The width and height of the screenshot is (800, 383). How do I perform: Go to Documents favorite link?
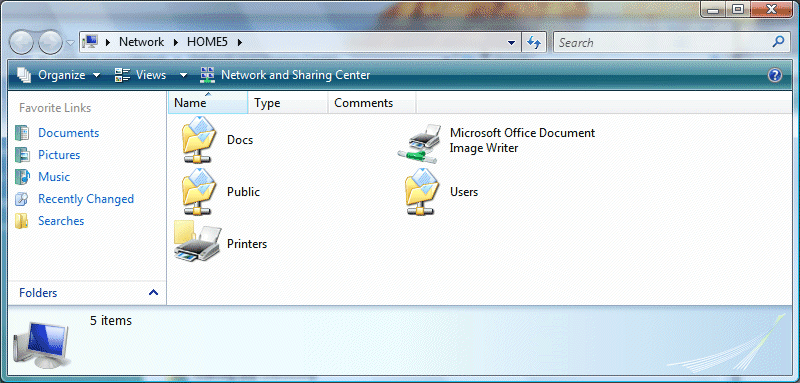[68, 133]
